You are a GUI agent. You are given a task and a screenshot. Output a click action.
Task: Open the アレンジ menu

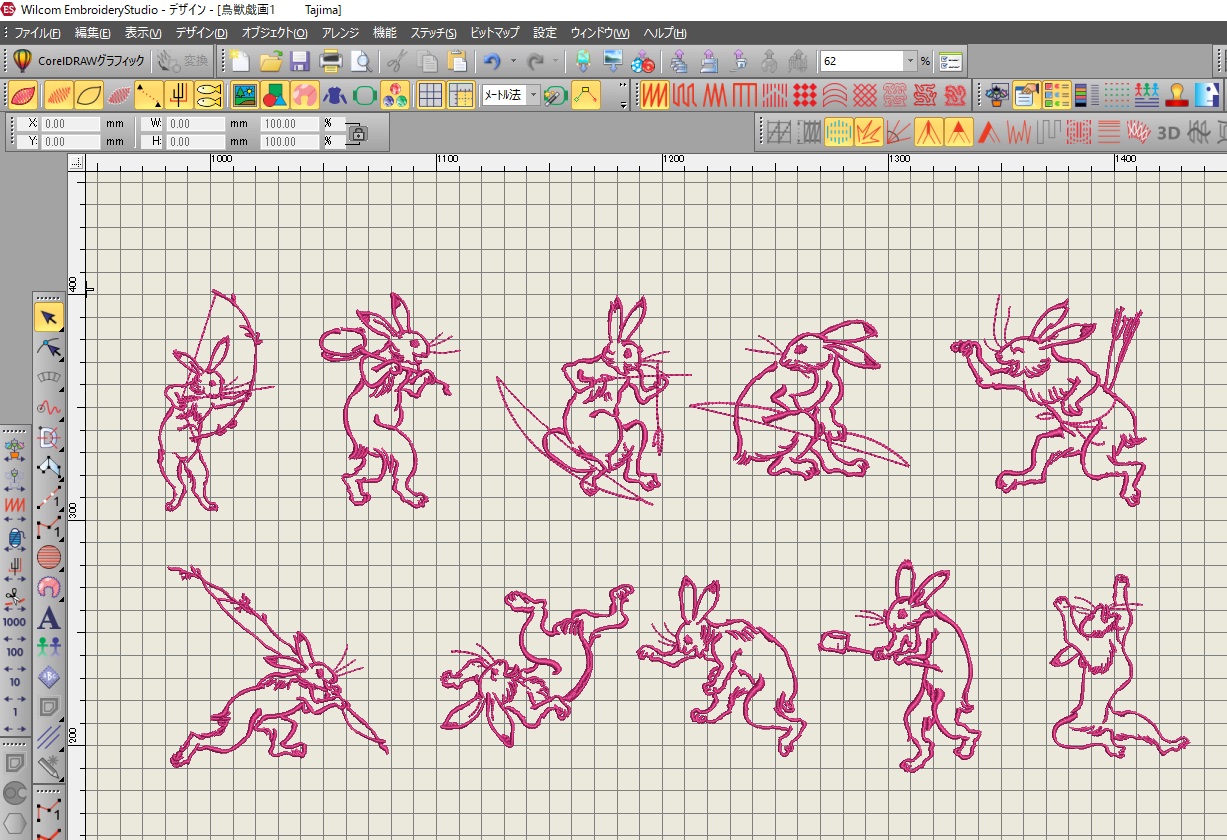coord(341,33)
